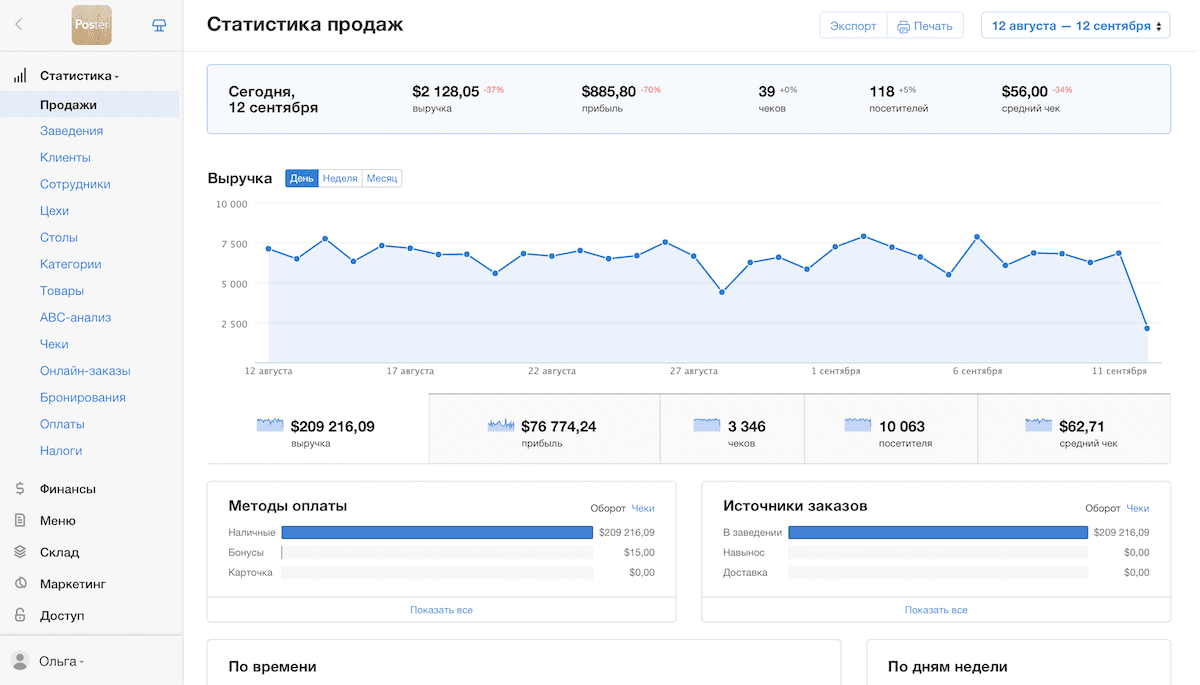
Task: Select the День chart period
Action: [302, 178]
